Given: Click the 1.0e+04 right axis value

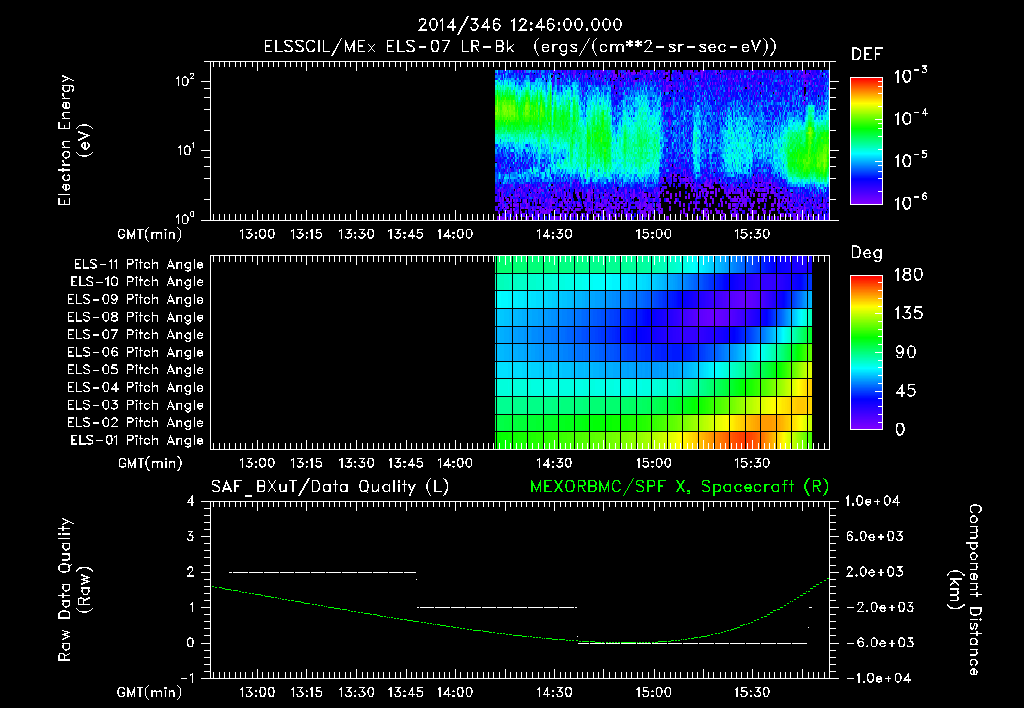Looking at the screenshot, I should pos(872,501).
